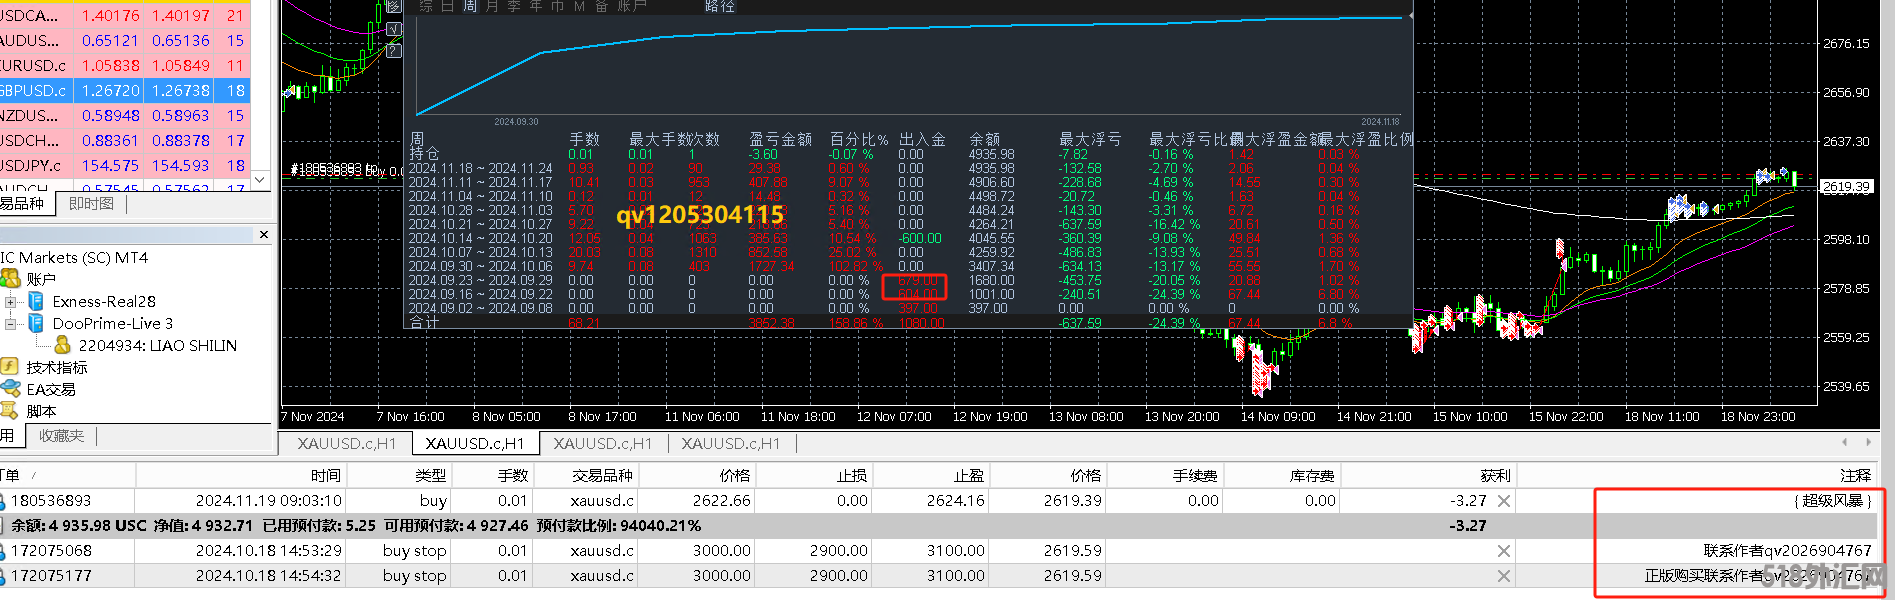This screenshot has width=1895, height=600.
Task: Collapse the DooPrime-Live 3 account node
Action: tap(10, 324)
